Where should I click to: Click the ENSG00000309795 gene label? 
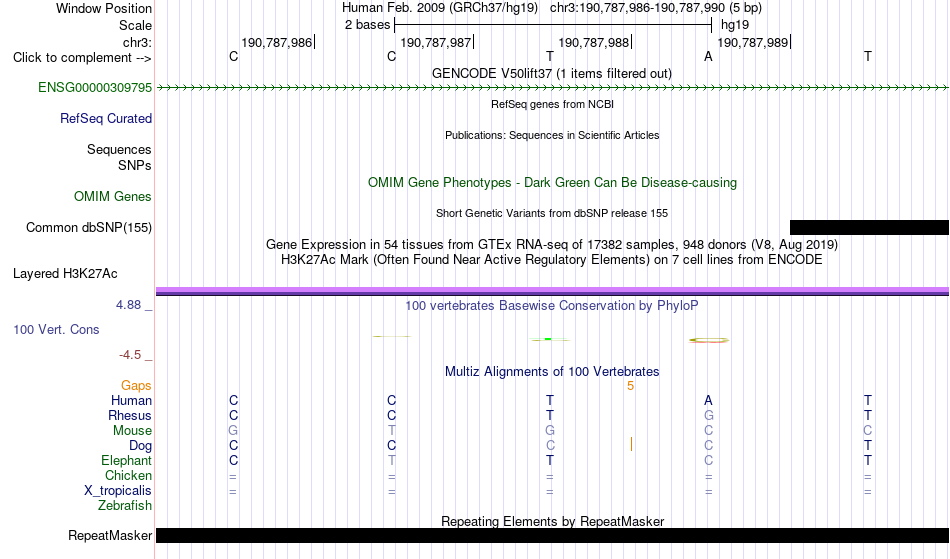95,88
